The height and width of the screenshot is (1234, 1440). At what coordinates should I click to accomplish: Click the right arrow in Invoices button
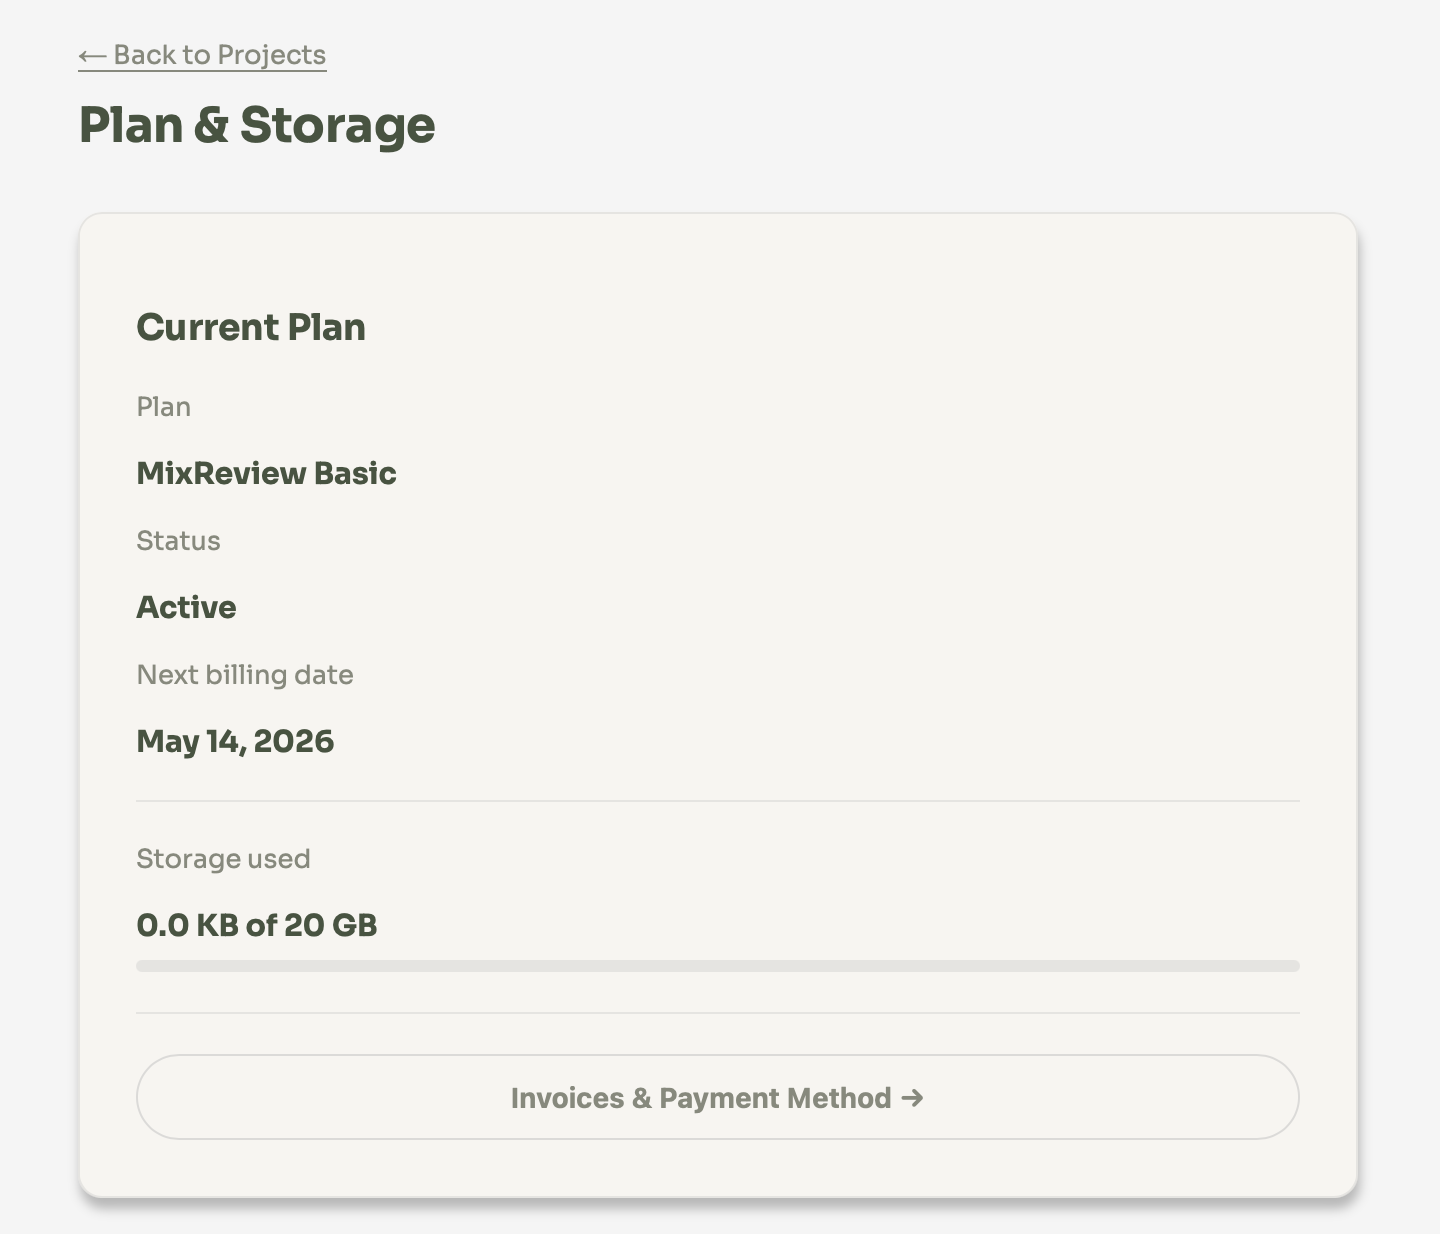912,1097
